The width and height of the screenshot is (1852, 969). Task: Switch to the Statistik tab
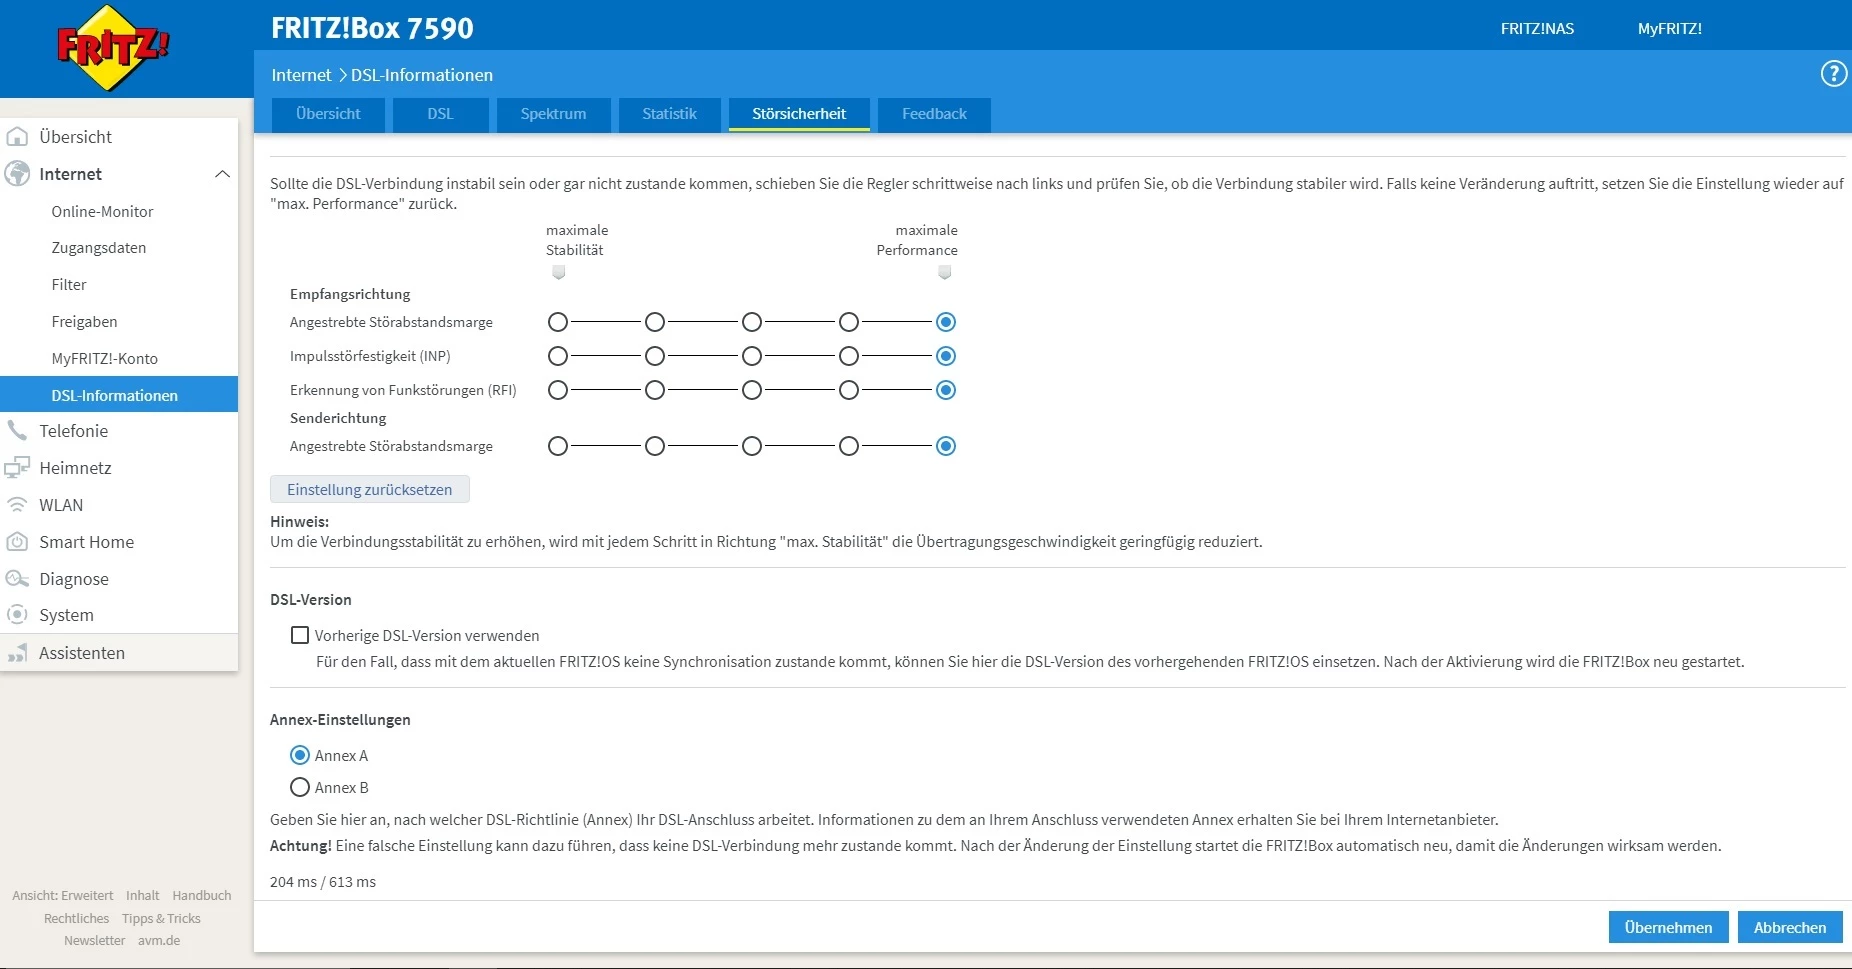tap(669, 114)
